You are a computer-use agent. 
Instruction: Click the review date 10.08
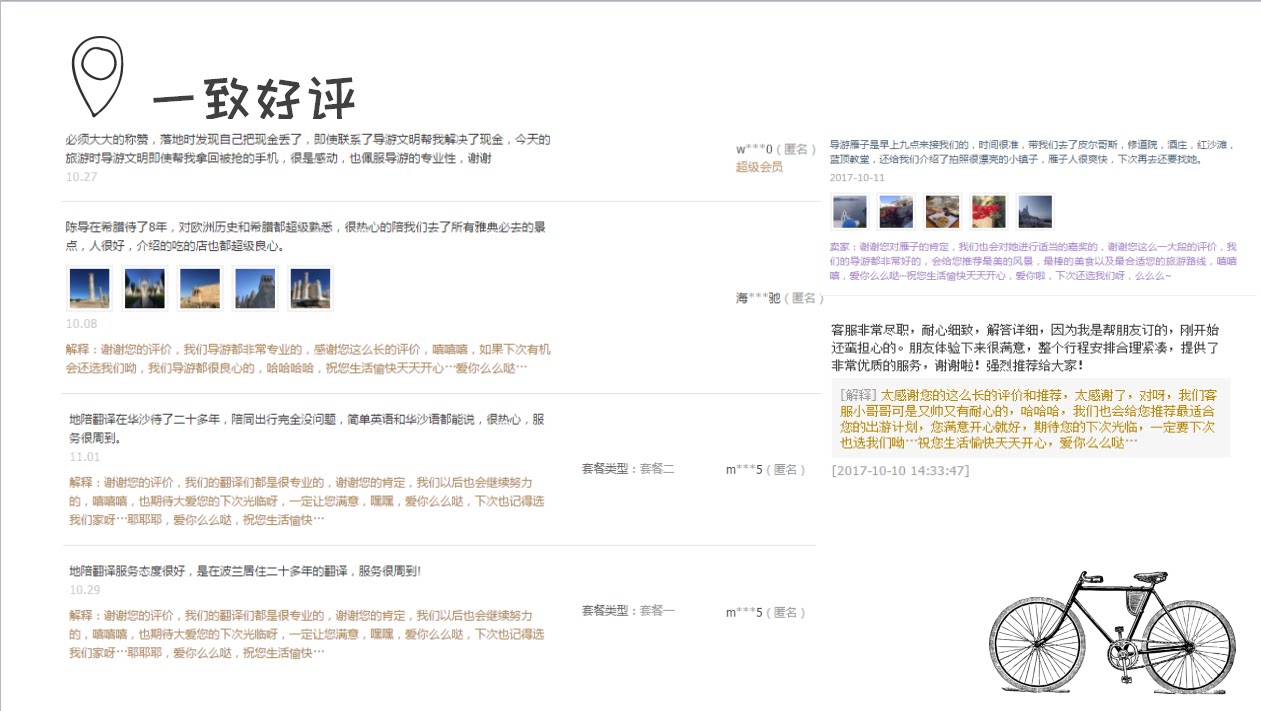click(x=81, y=324)
